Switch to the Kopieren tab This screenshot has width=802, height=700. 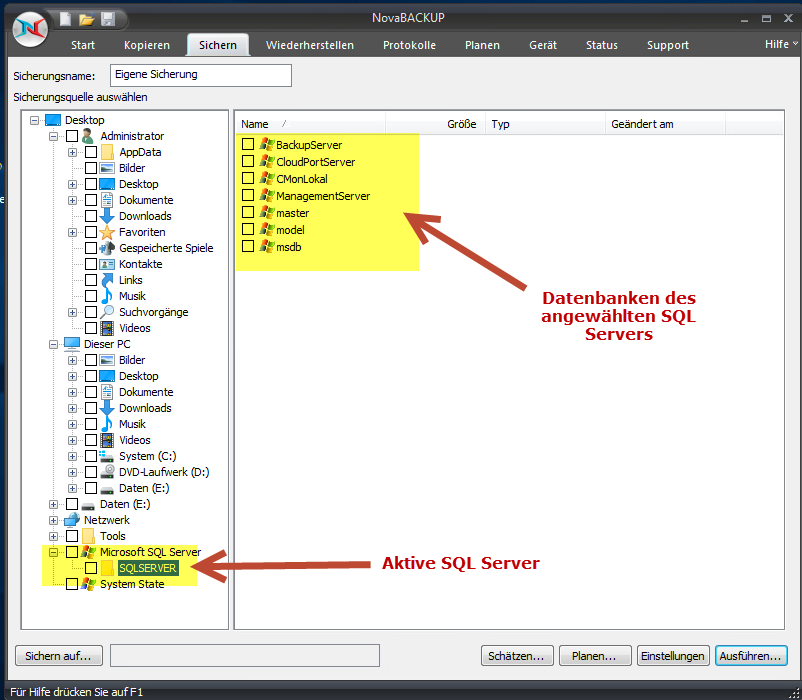click(x=147, y=45)
